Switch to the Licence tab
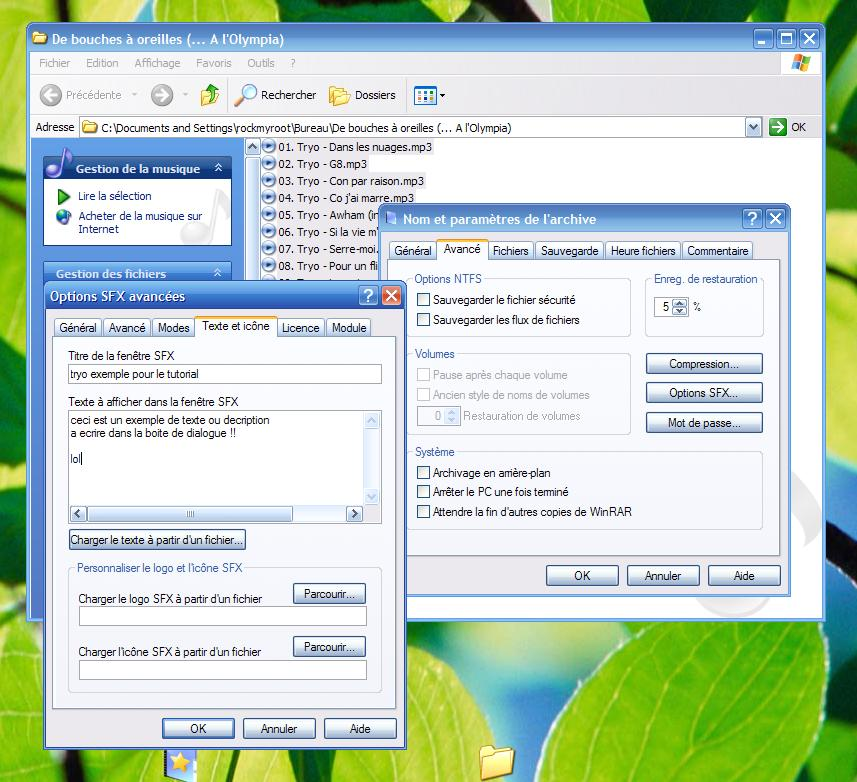Screen dimensions: 857x782 pos(300,327)
